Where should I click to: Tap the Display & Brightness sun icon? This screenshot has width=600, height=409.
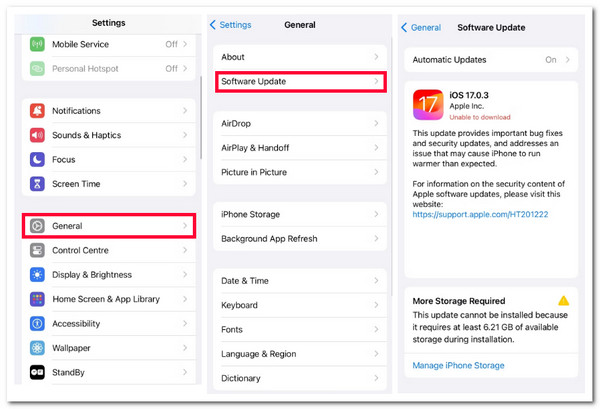coord(37,275)
